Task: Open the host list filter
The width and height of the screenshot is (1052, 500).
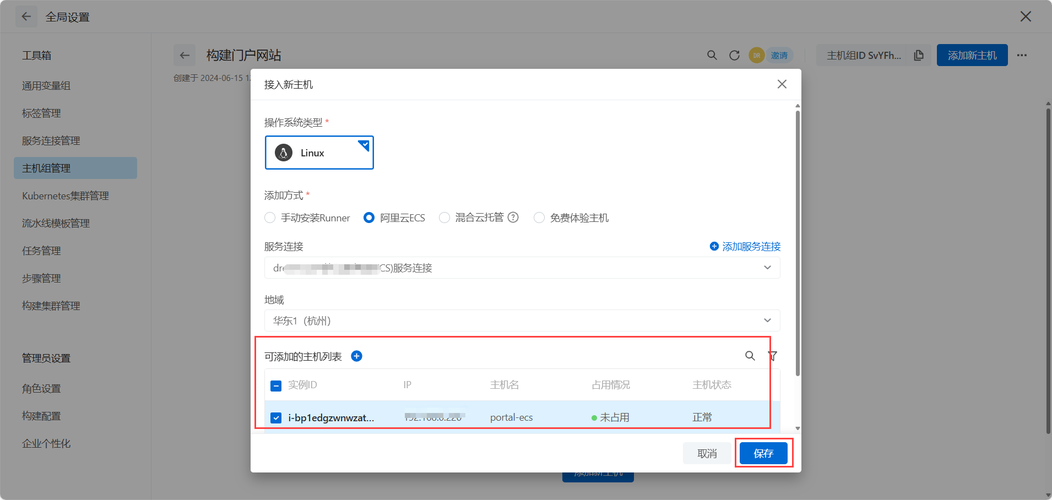Action: [x=772, y=356]
